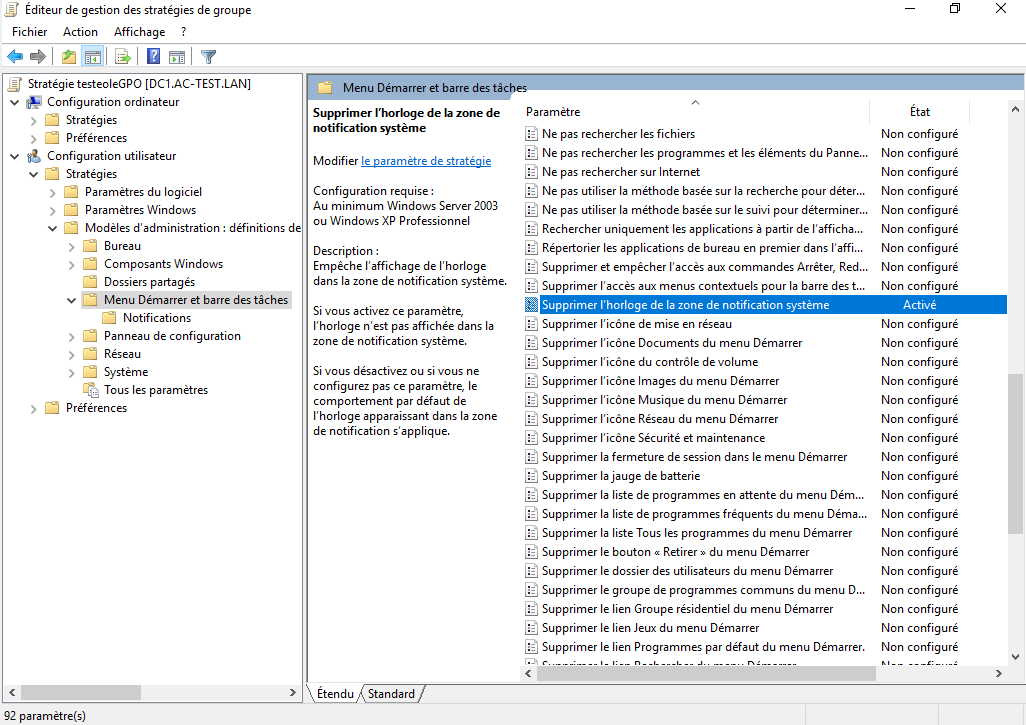This screenshot has width=1026, height=725.
Task: Select 'Supprimer l'icône Sécurité et maintenance' policy
Action: (653, 438)
